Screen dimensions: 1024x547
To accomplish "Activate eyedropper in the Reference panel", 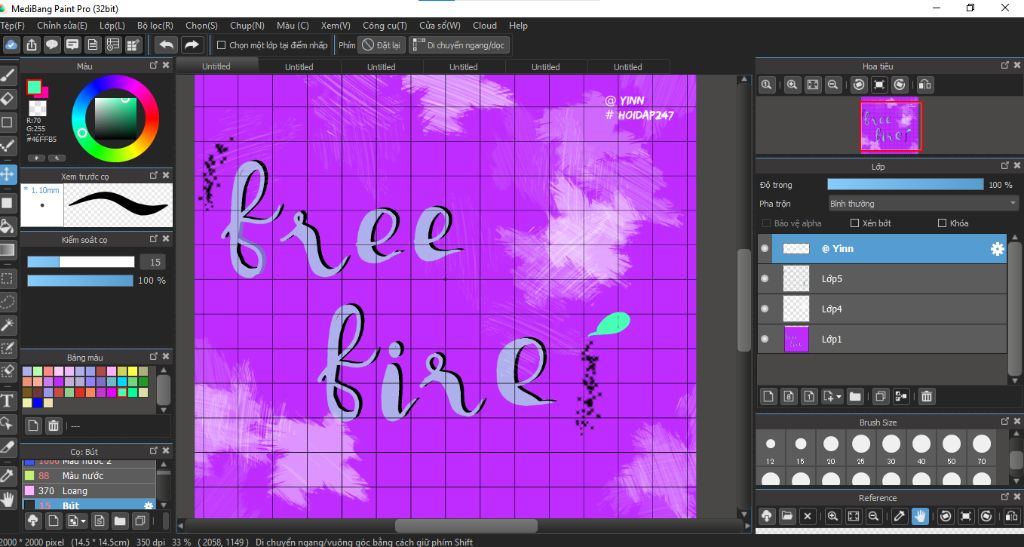I will (899, 516).
